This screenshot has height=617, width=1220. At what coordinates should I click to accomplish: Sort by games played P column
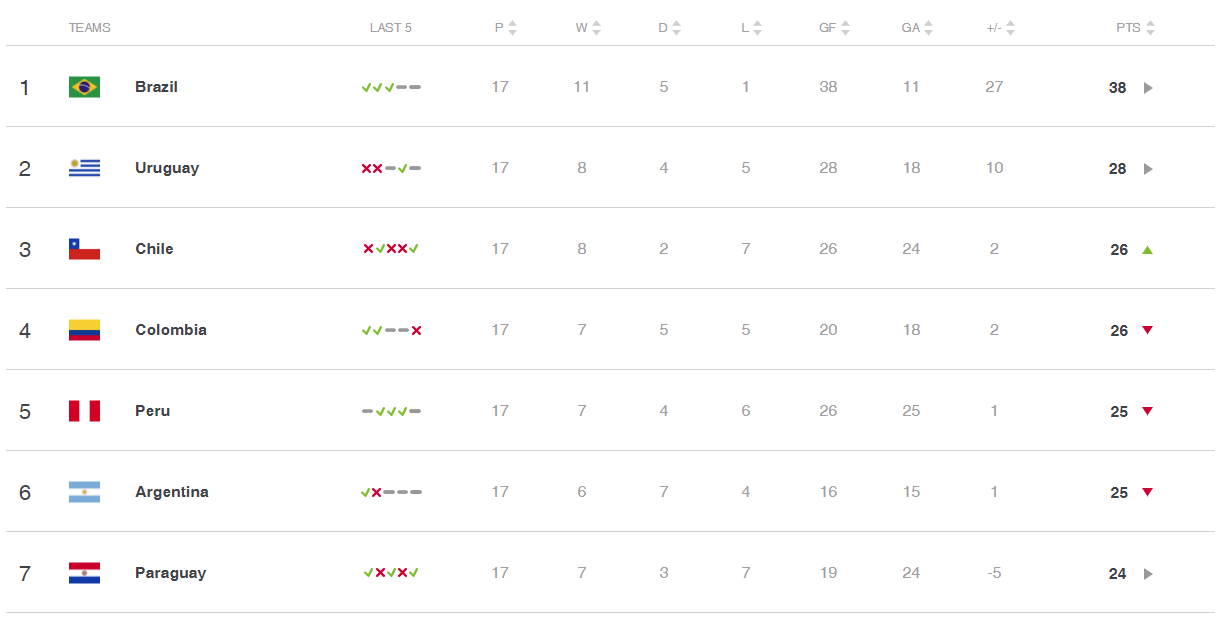tap(512, 28)
